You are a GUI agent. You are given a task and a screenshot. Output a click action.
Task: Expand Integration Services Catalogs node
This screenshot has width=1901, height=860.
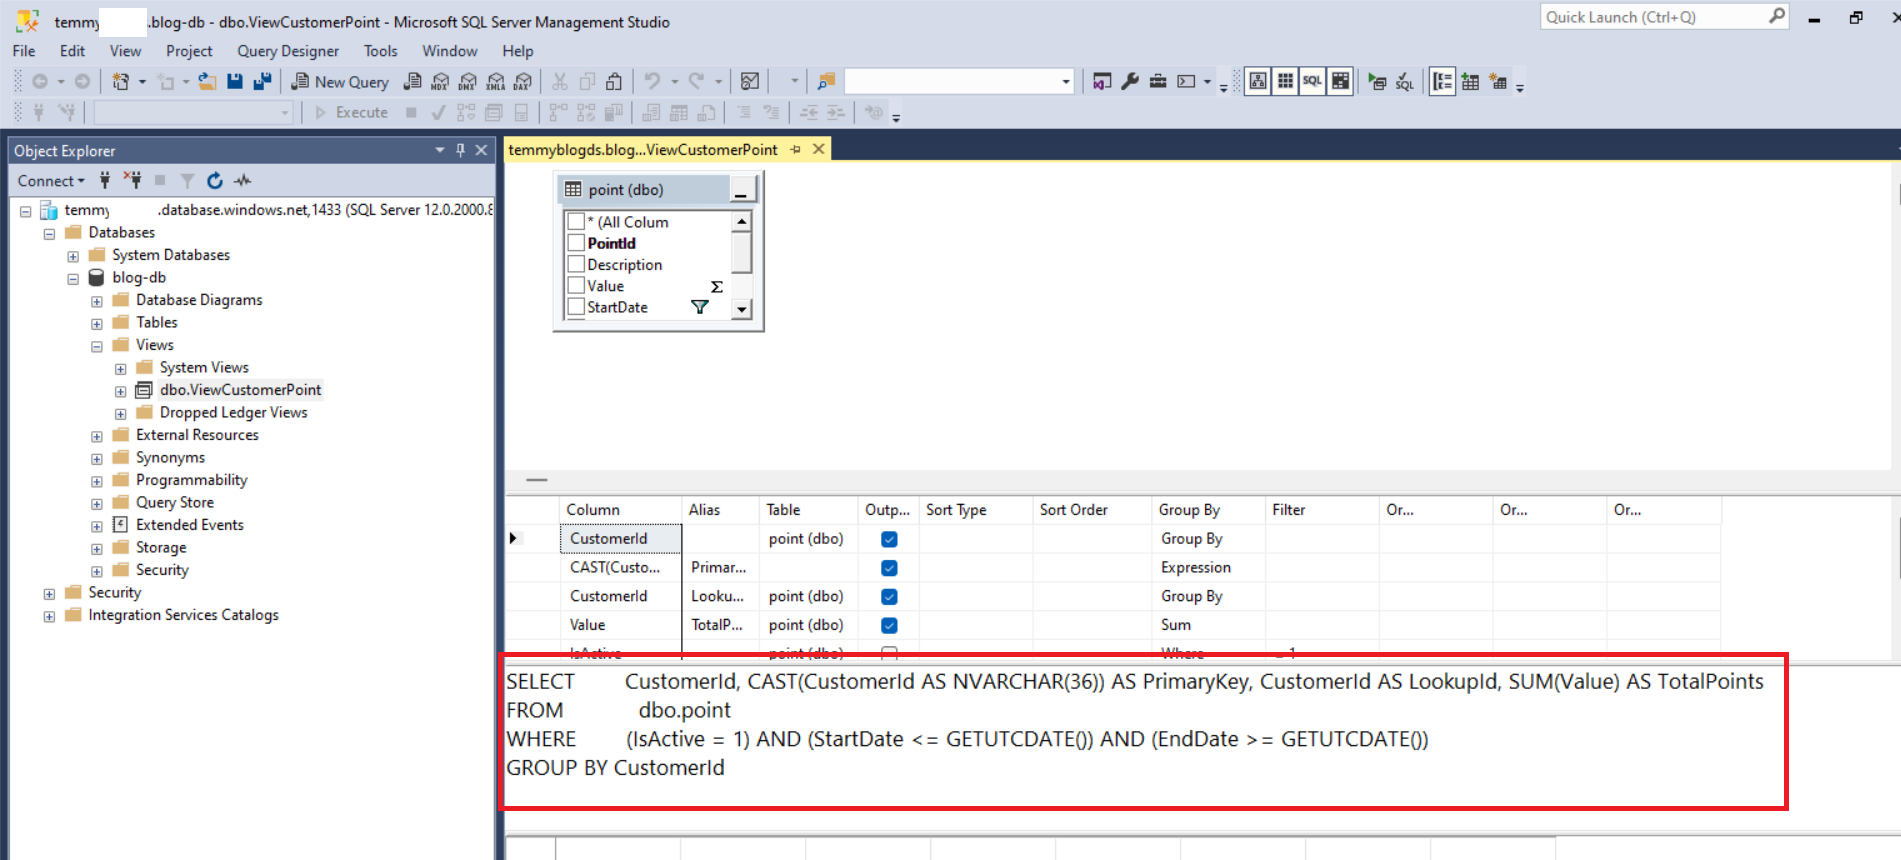pyautogui.click(x=49, y=616)
